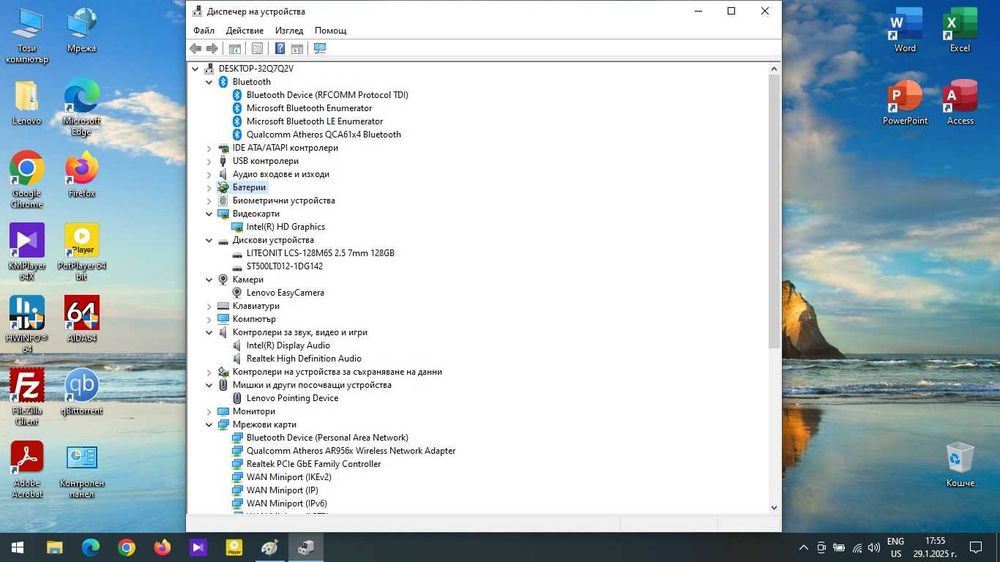
Task: Collapse the Bluetooth category
Action: 209,82
